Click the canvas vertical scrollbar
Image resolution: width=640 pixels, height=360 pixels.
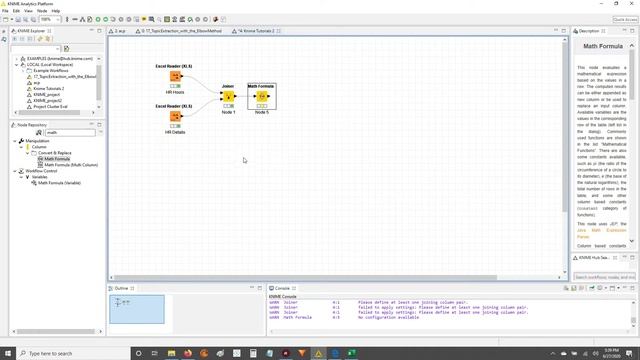click(x=565, y=127)
